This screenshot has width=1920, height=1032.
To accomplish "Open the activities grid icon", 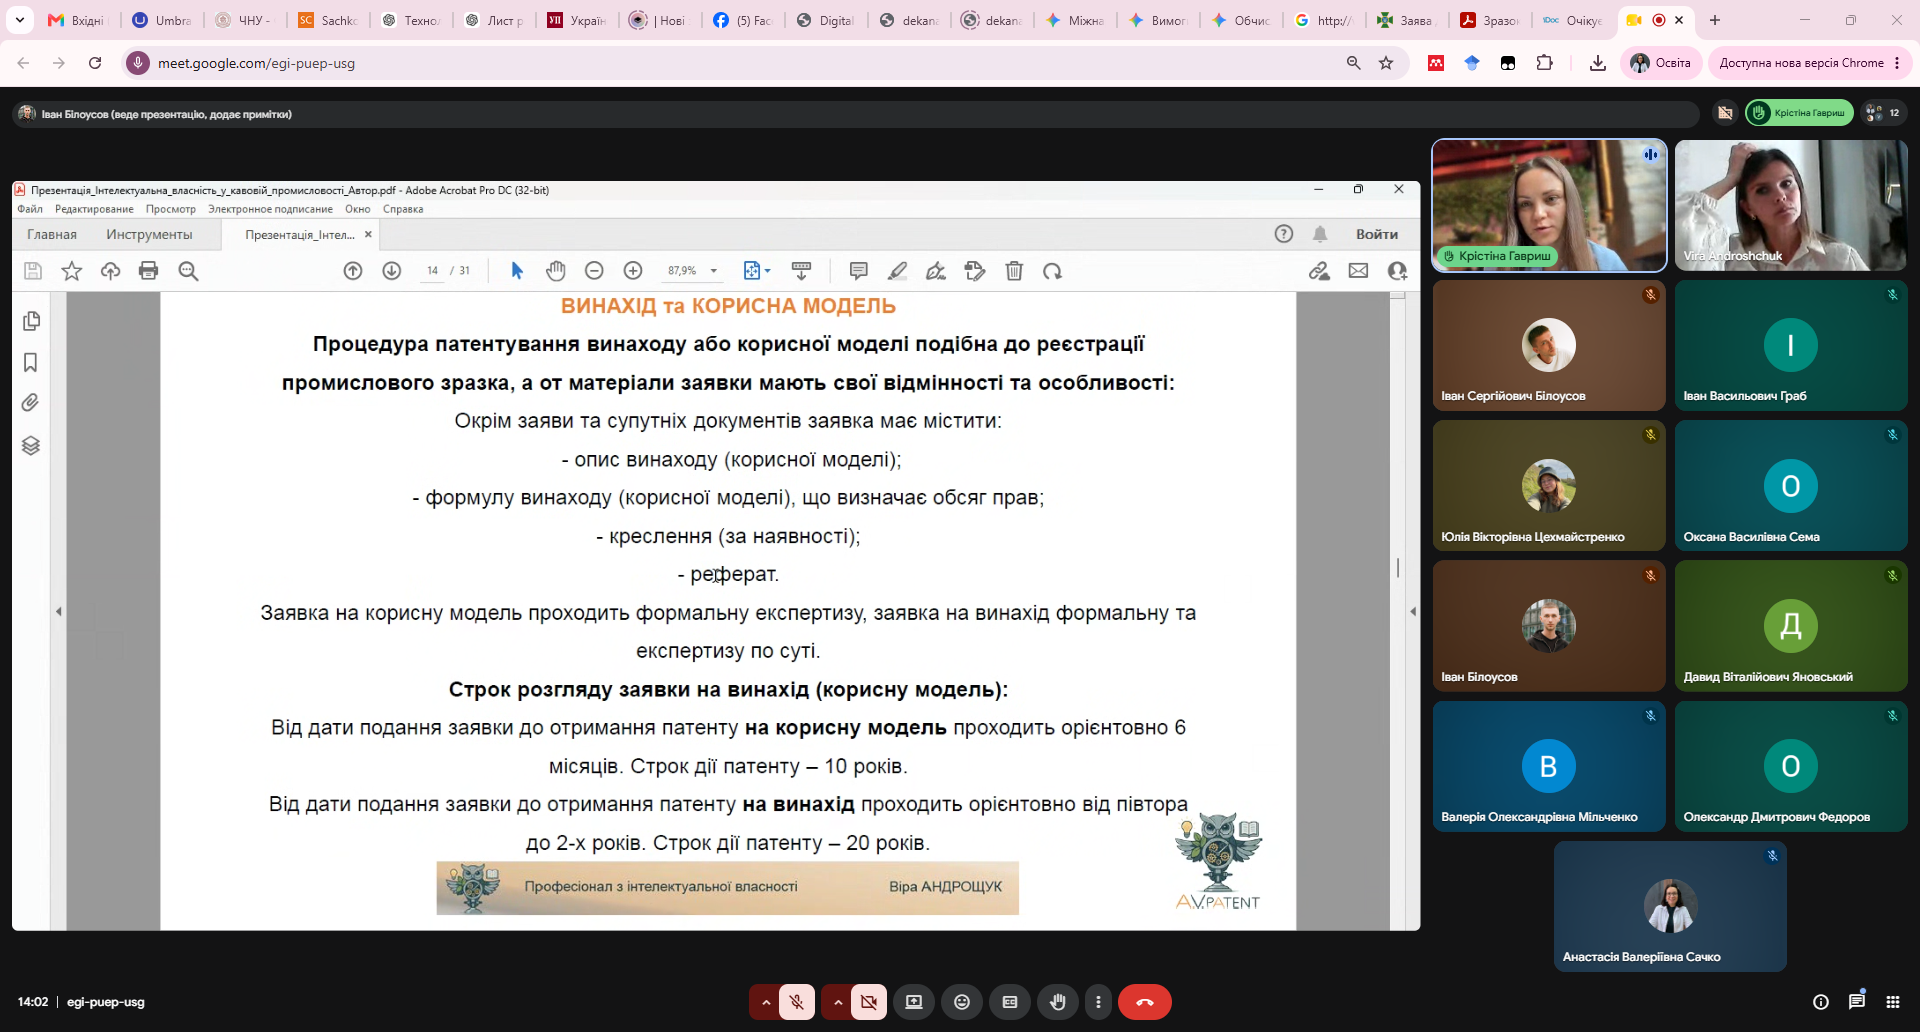I will 1893,1002.
